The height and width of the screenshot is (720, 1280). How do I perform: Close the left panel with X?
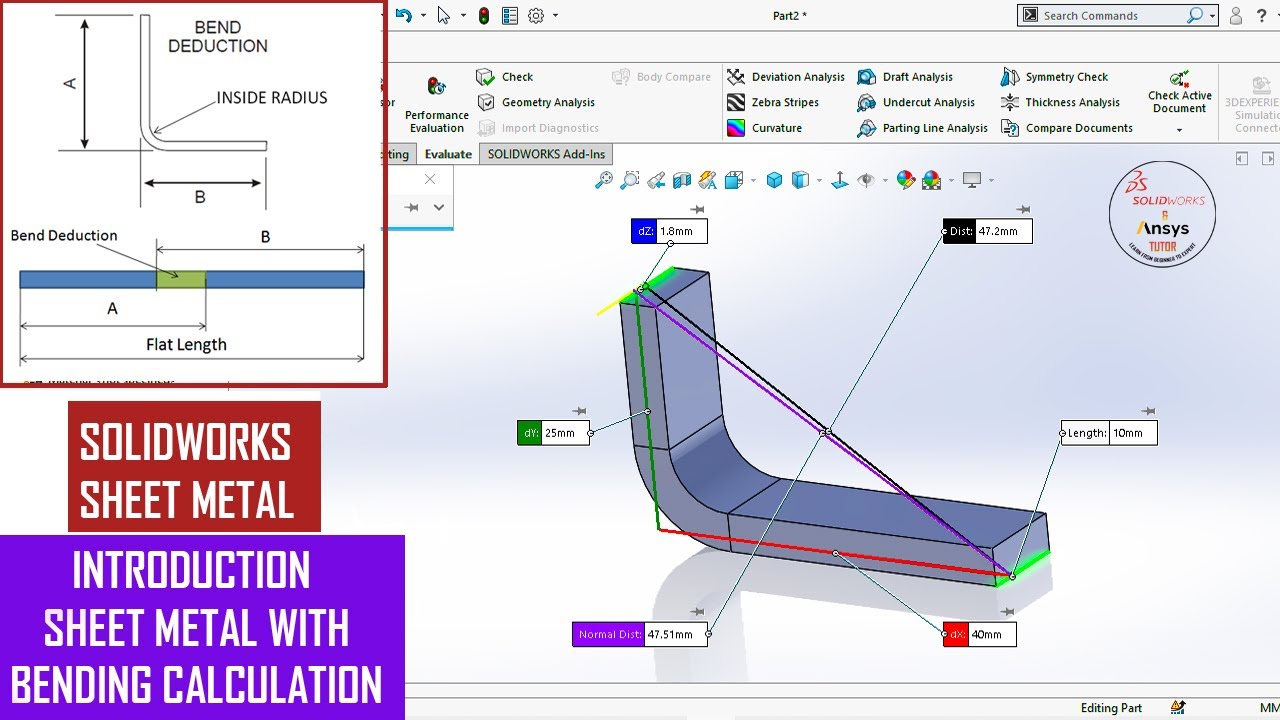click(430, 179)
